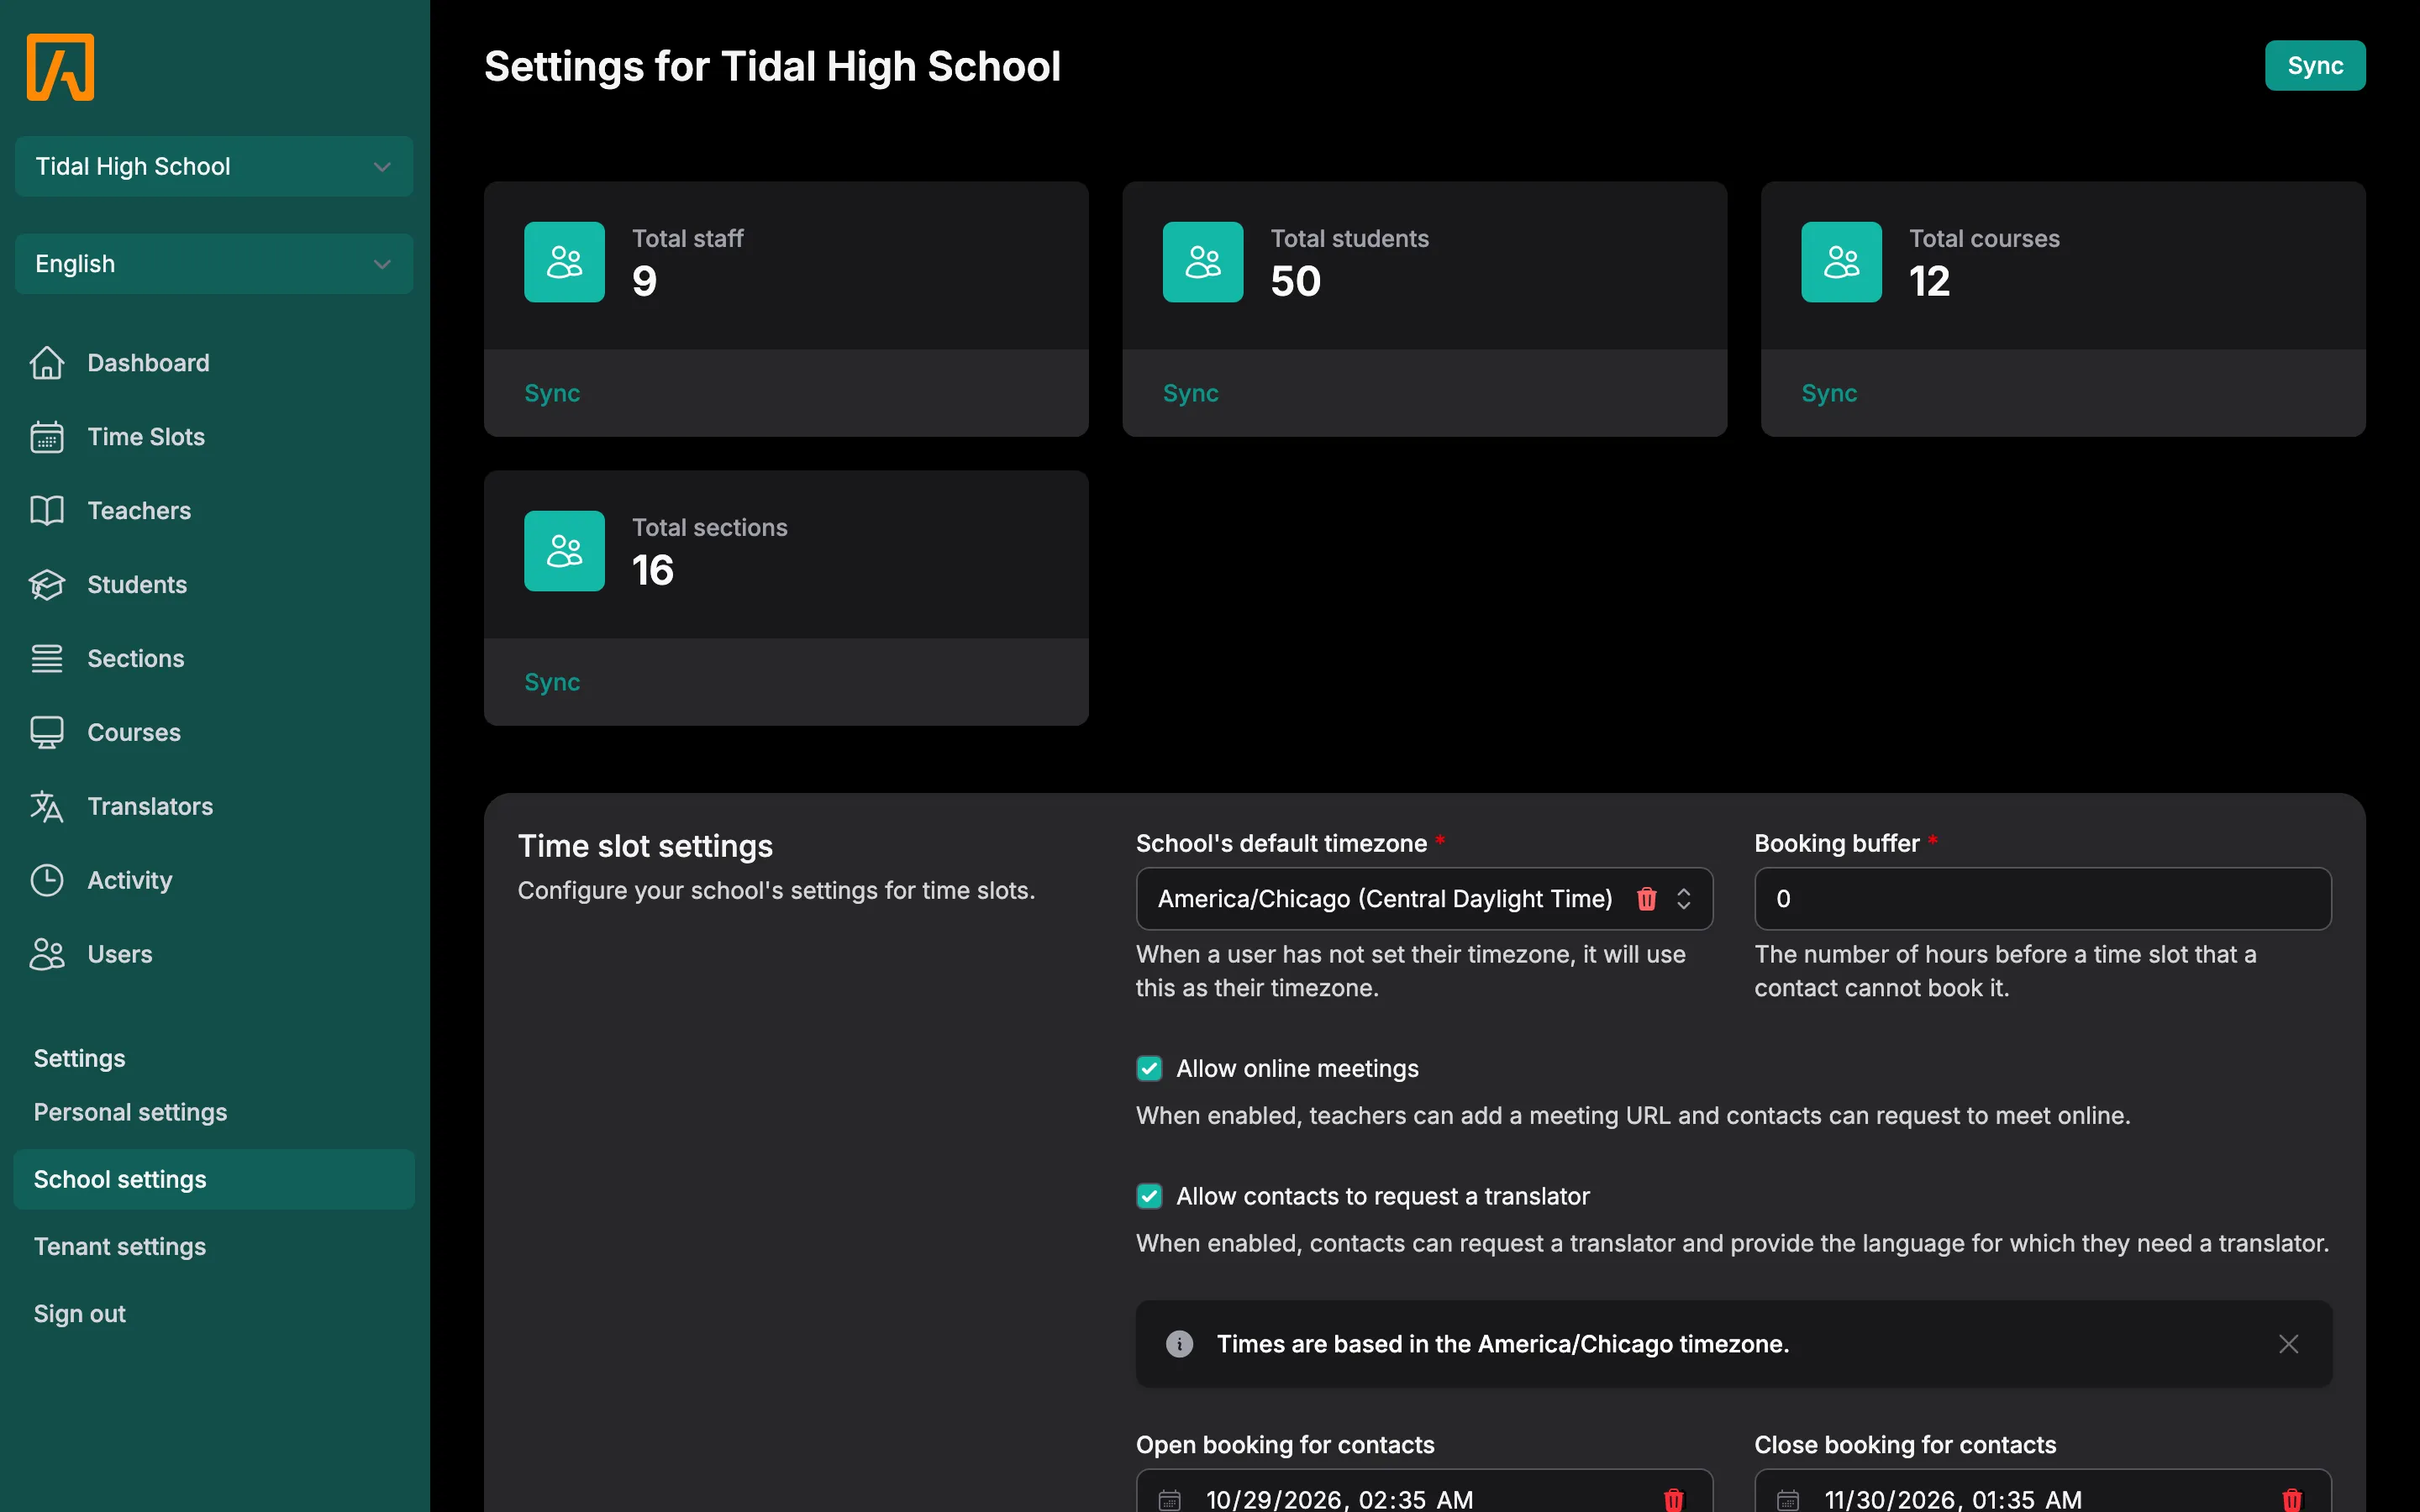Screen dimensions: 2420x1512
Task: Click the Total courses card icon
Action: 1841,262
